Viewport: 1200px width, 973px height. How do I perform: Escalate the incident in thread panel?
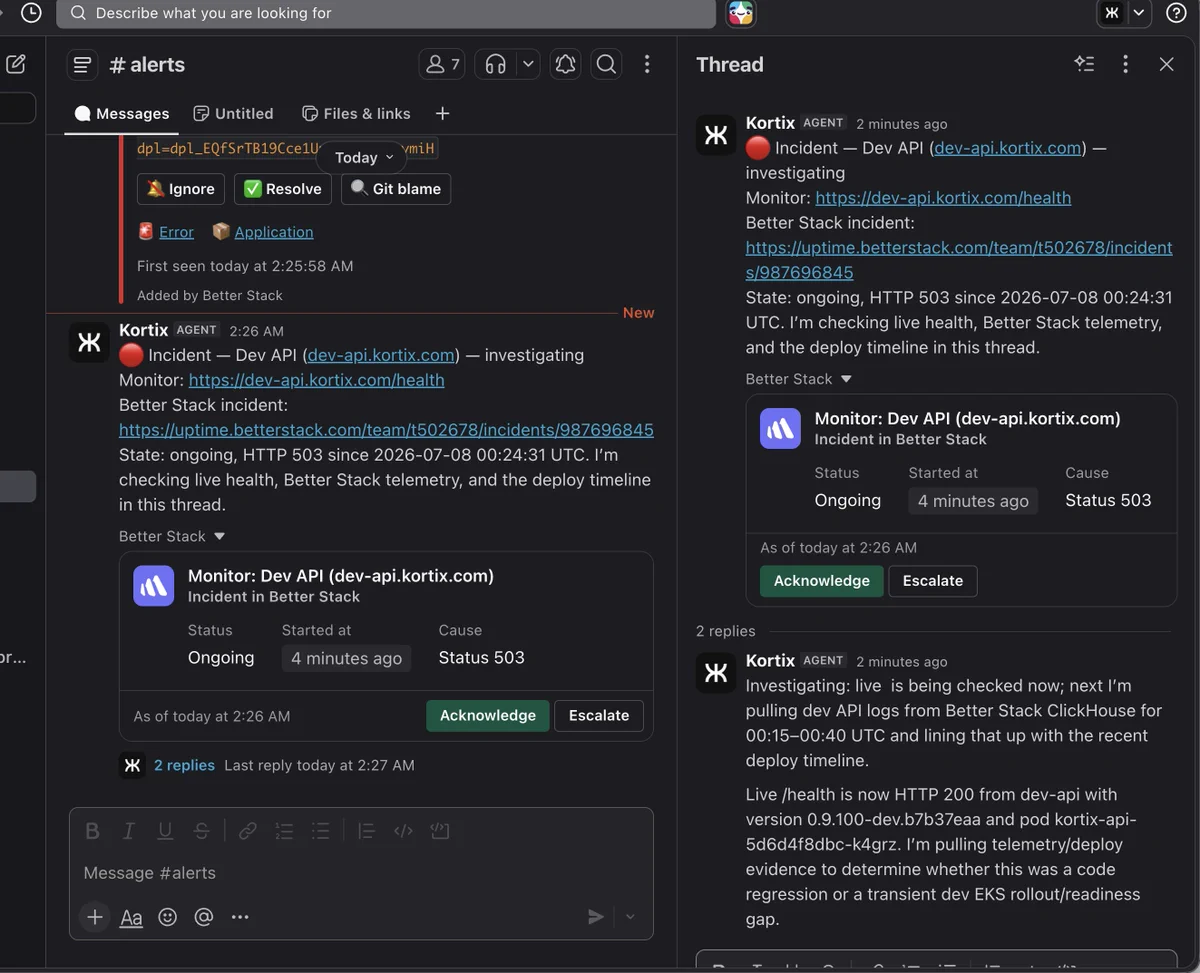coord(933,581)
